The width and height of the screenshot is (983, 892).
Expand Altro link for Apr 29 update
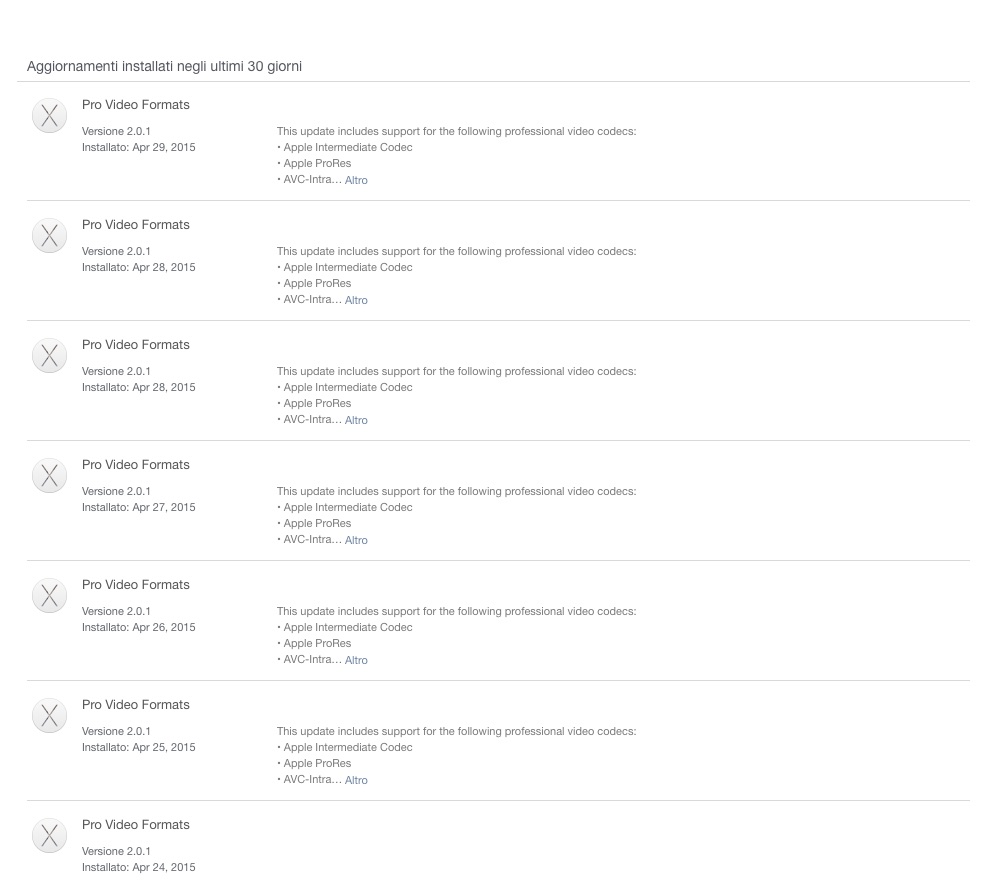tap(356, 180)
